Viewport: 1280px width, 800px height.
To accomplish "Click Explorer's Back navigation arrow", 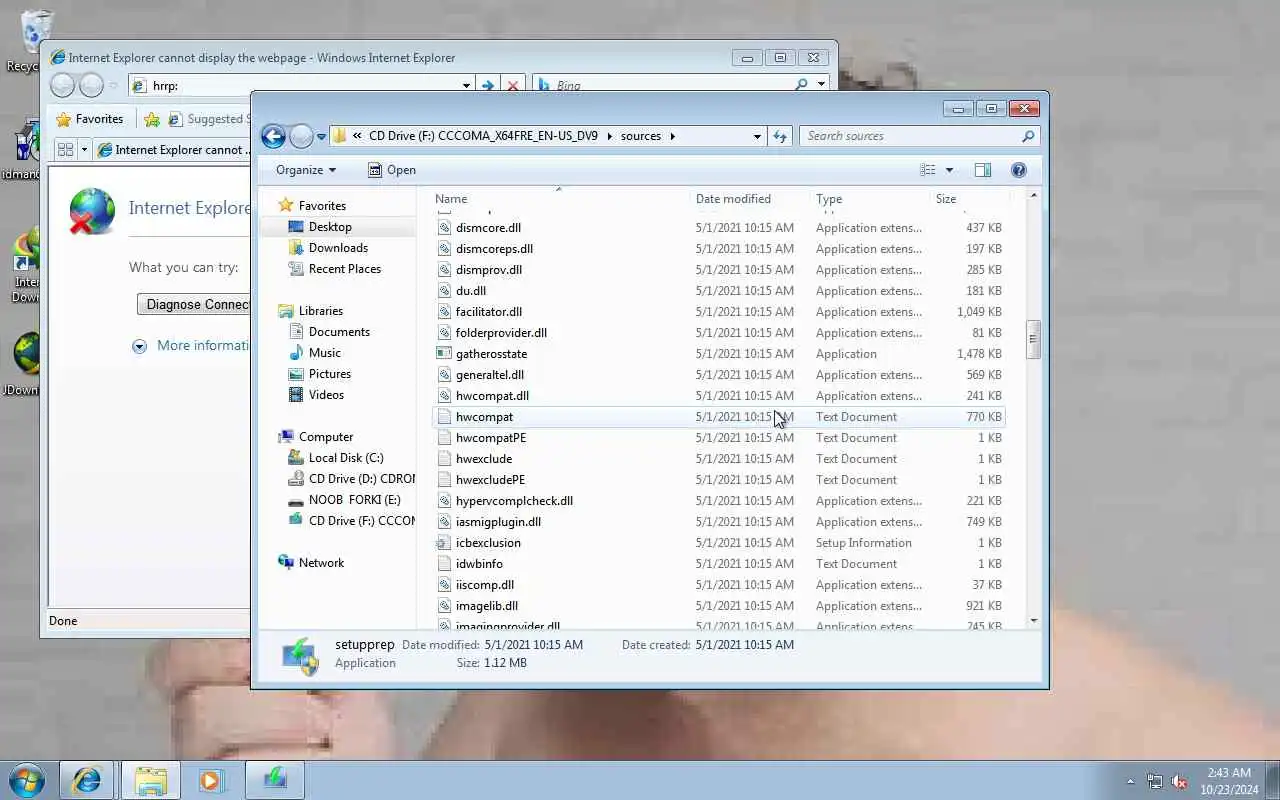I will 273,136.
